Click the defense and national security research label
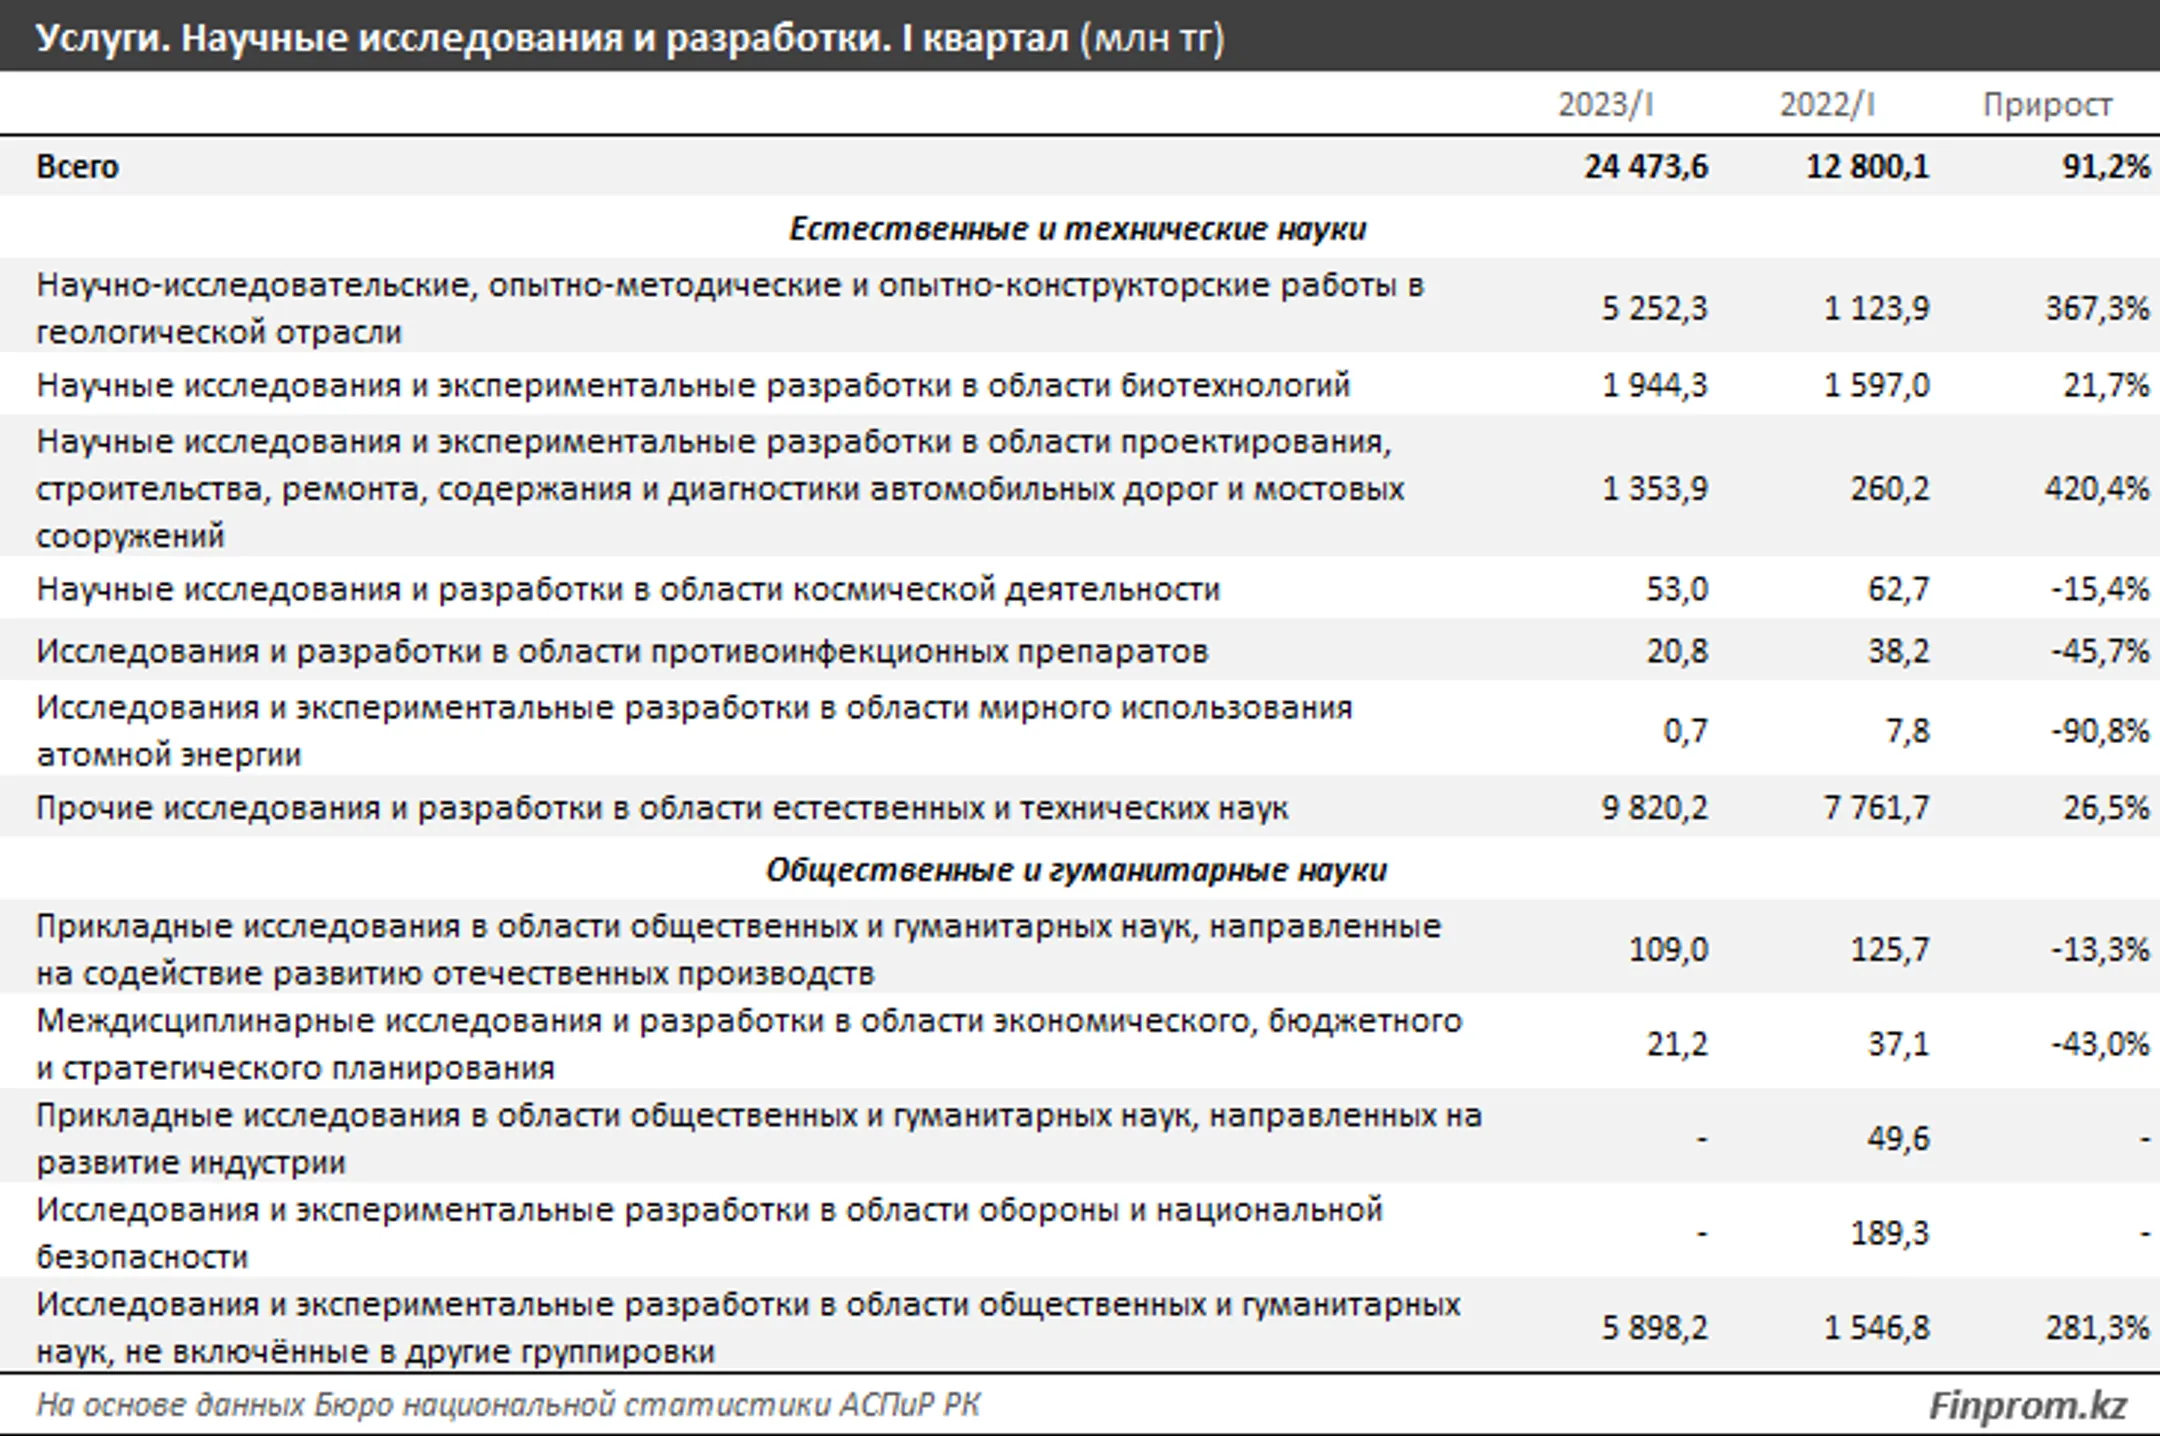 [x=709, y=1233]
